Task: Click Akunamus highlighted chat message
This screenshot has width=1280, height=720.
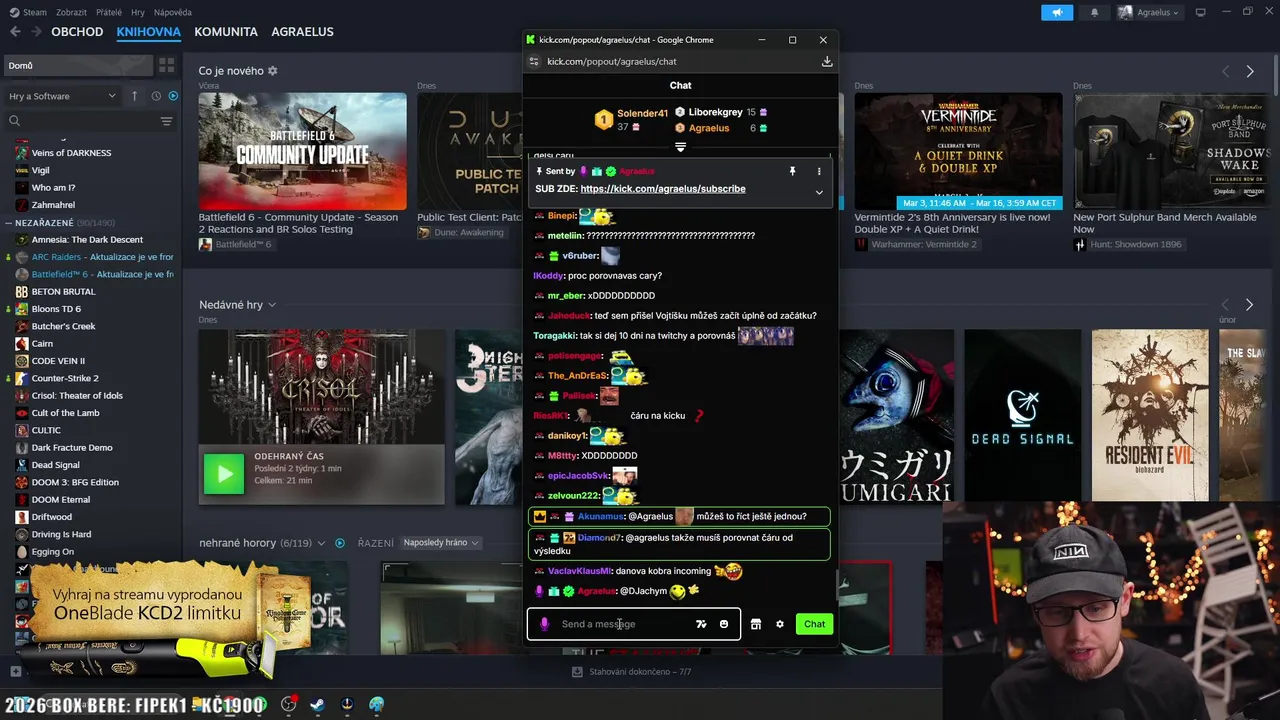Action: [x=680, y=517]
